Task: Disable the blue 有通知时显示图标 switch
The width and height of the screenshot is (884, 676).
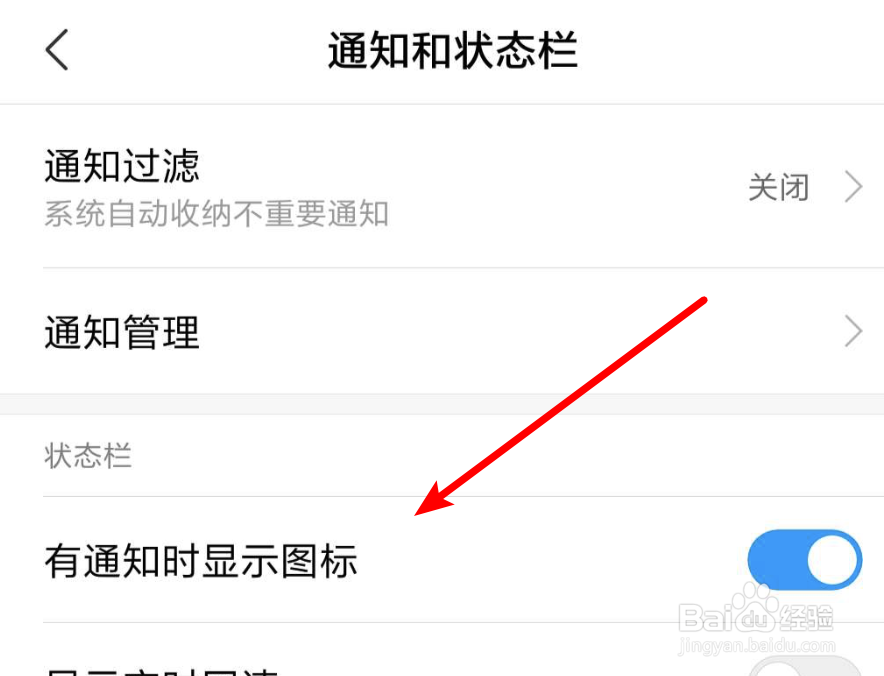Action: coord(805,560)
